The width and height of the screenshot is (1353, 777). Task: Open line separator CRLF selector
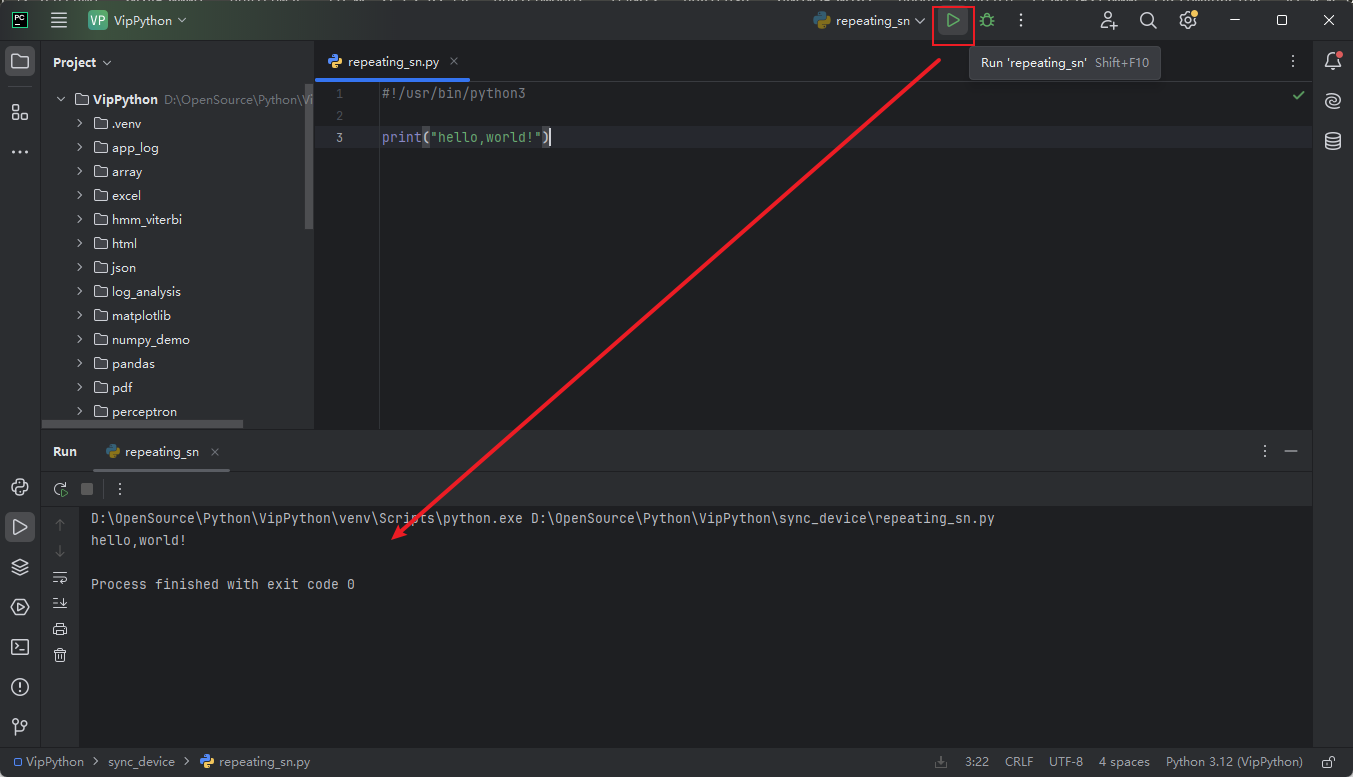tap(1019, 762)
